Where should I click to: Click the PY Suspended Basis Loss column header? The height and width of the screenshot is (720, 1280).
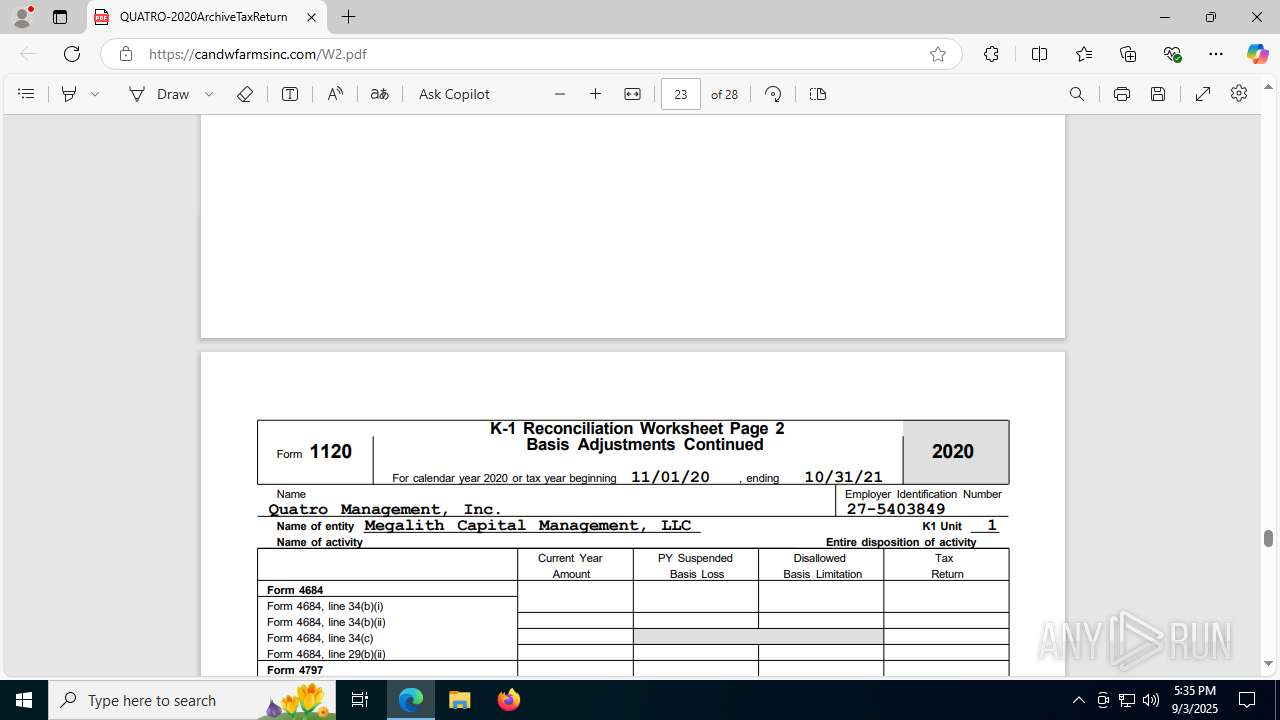pos(696,566)
